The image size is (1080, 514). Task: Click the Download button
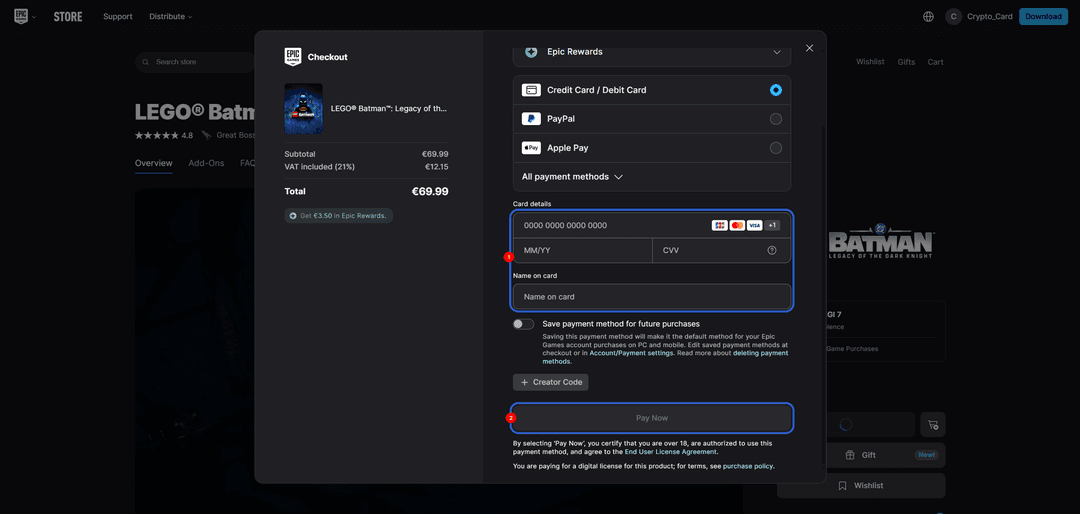(1043, 17)
